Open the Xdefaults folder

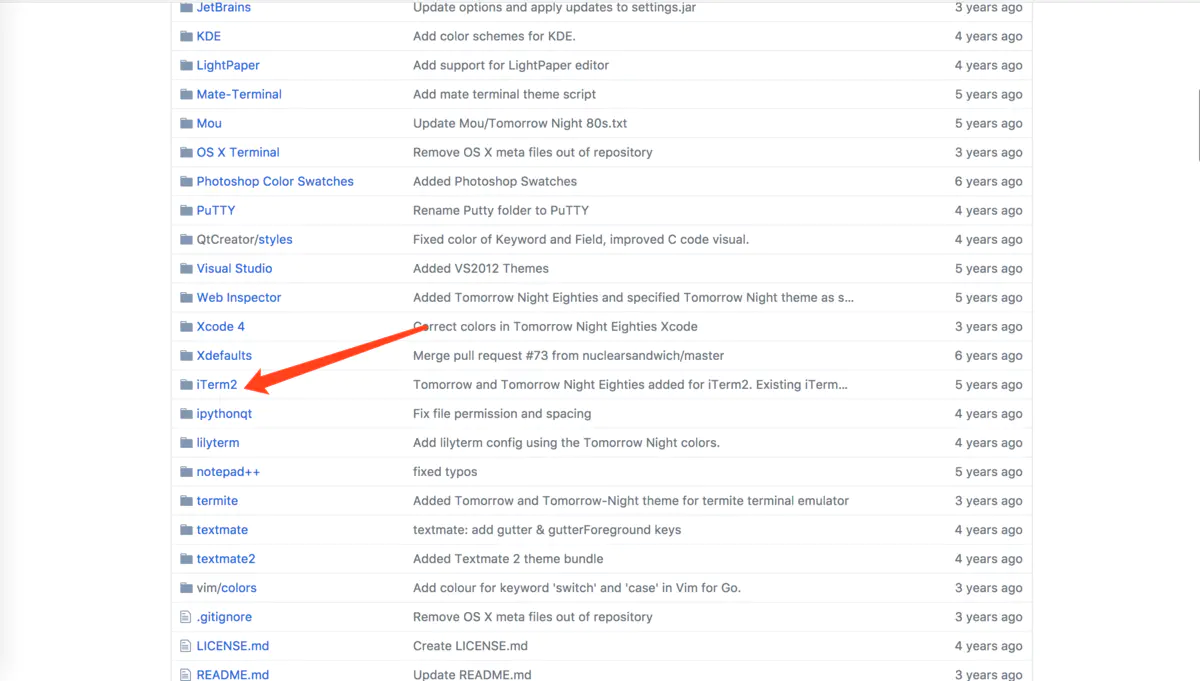pyautogui.click(x=224, y=355)
